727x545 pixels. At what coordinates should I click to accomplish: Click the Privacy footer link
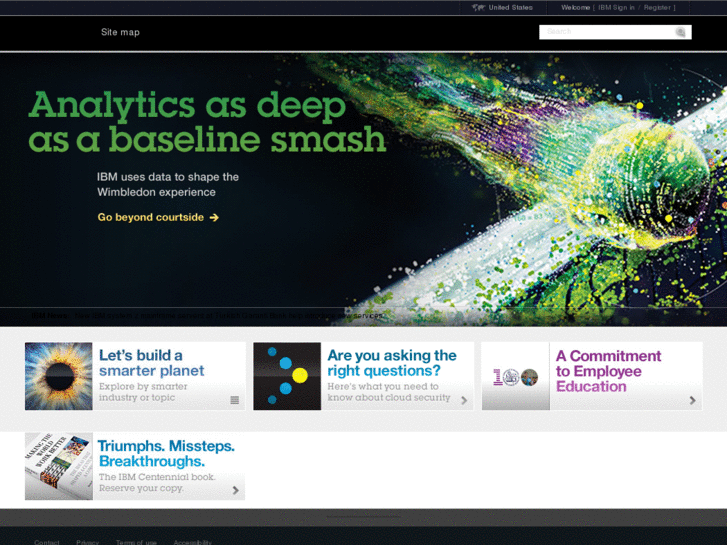88,542
